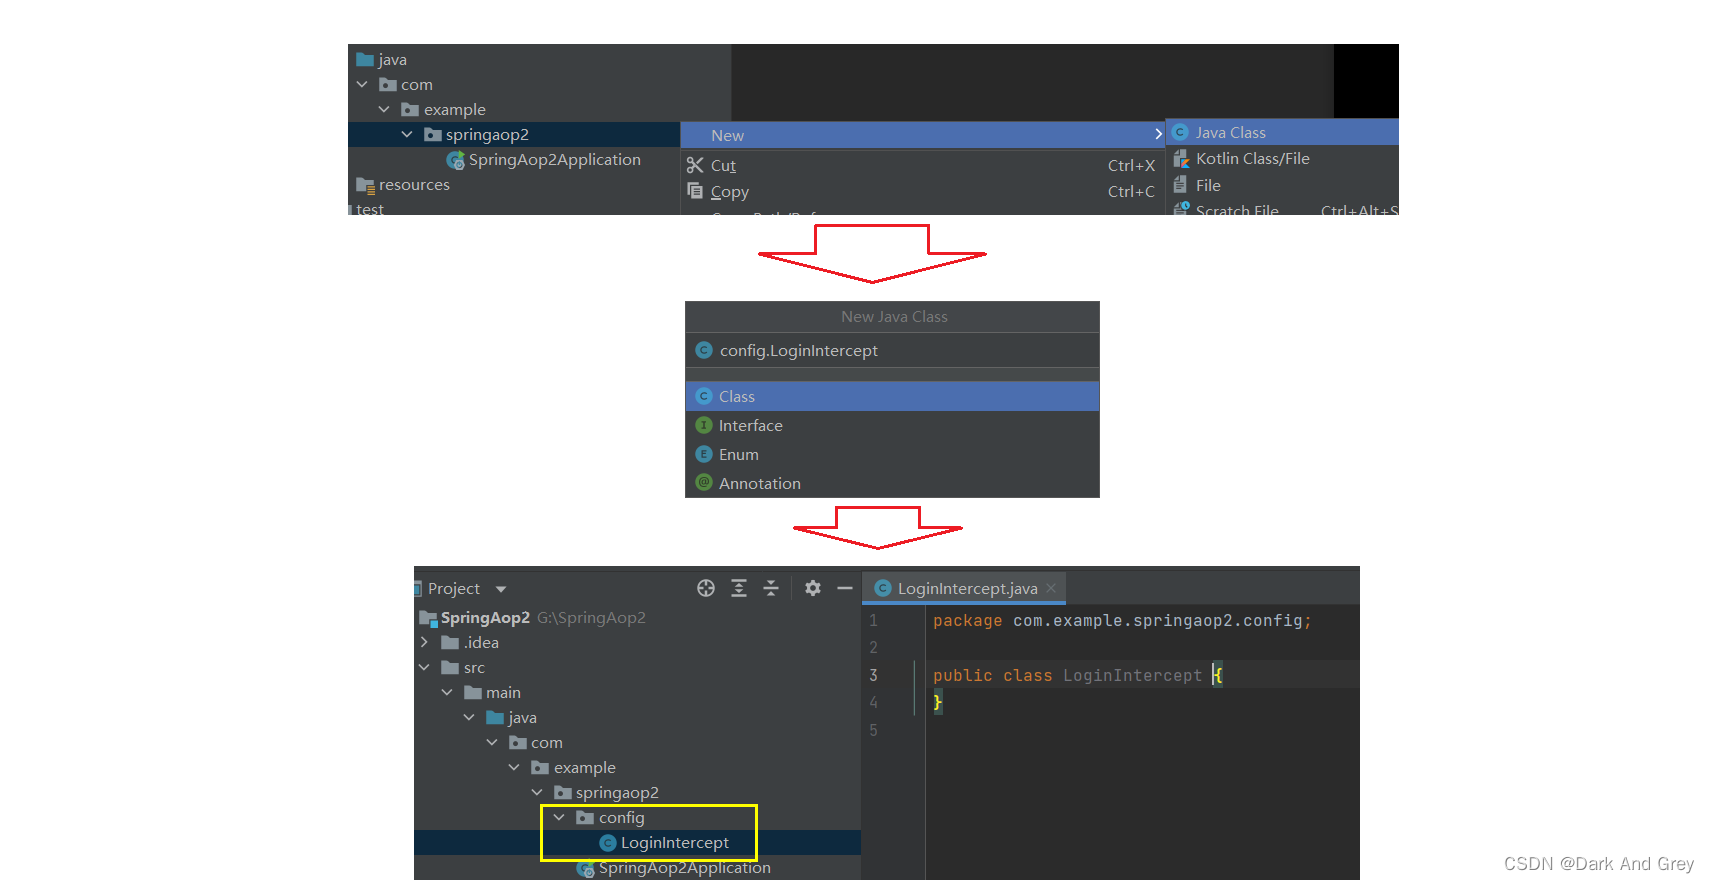Collapse the java folder in bottom tree
Screen dimensions: 1710x883
pyautogui.click(x=470, y=717)
